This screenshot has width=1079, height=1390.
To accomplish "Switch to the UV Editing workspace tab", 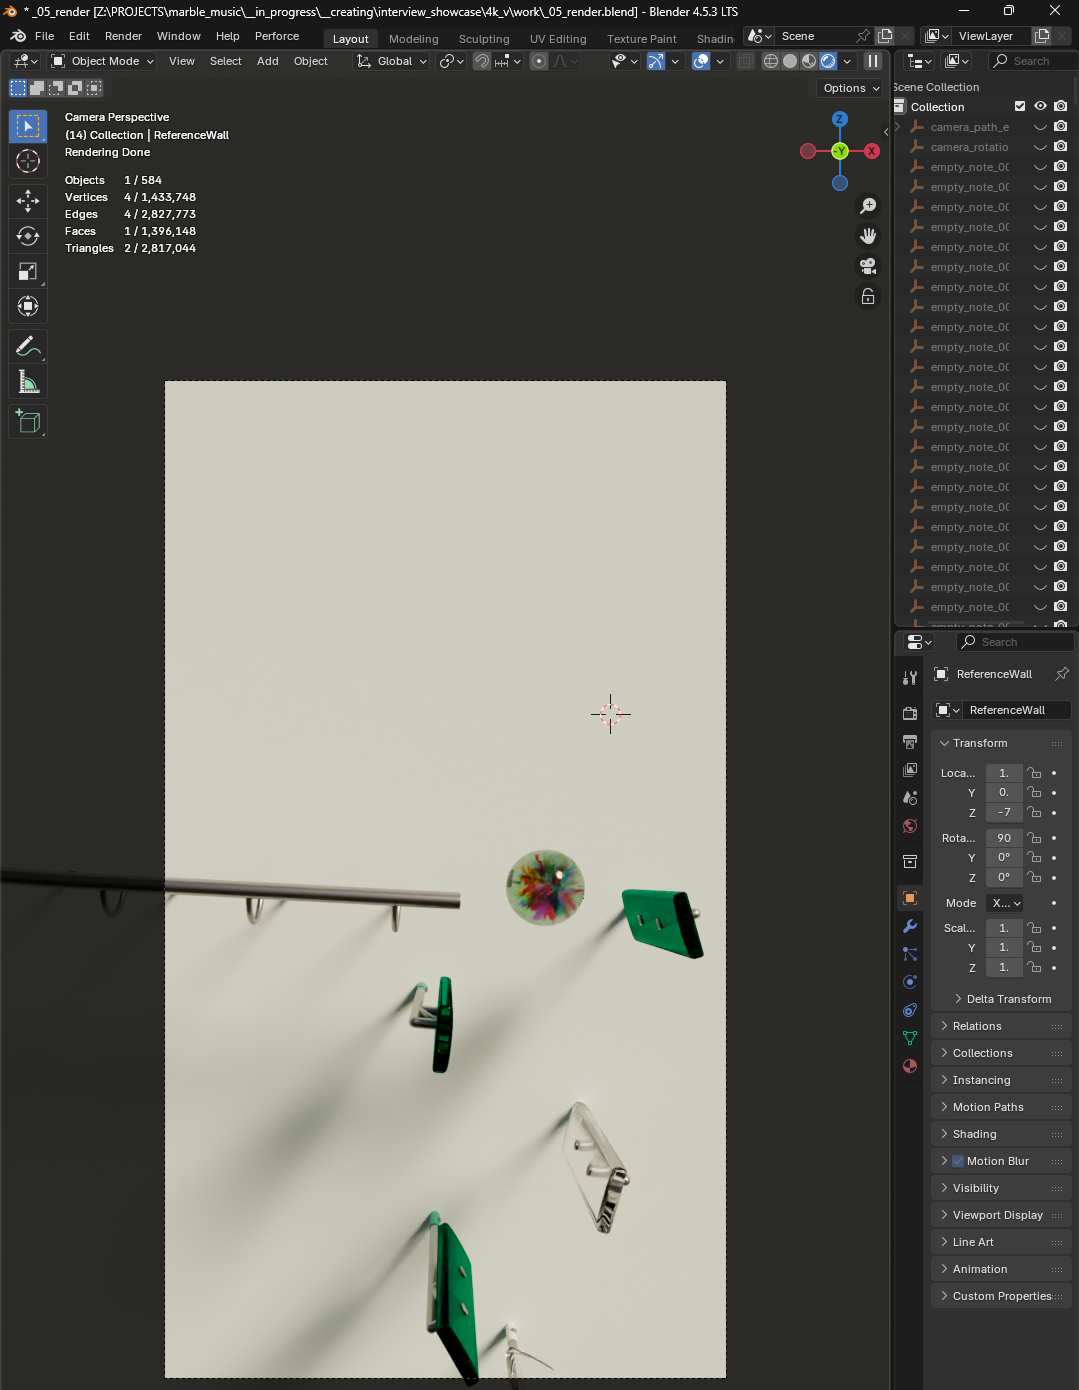I will (557, 39).
